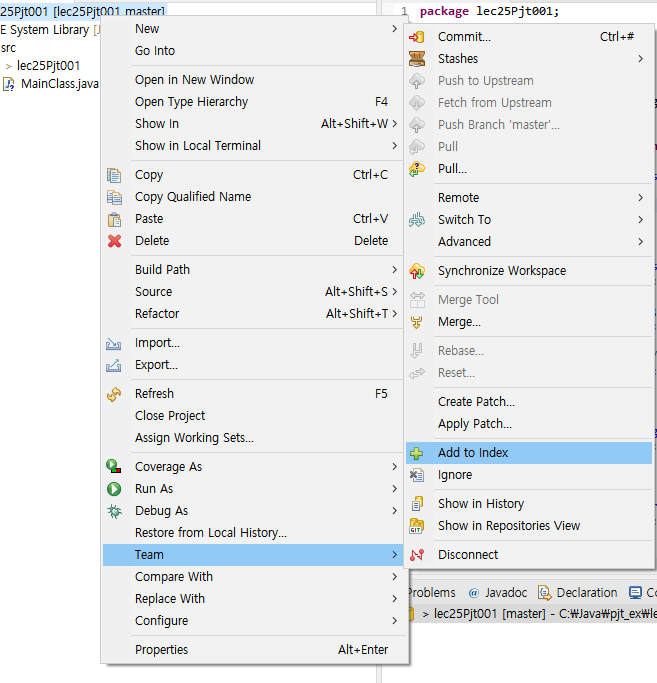This screenshot has height=683, width=657.
Task: Click the Show in Repositories View icon
Action: [417, 526]
